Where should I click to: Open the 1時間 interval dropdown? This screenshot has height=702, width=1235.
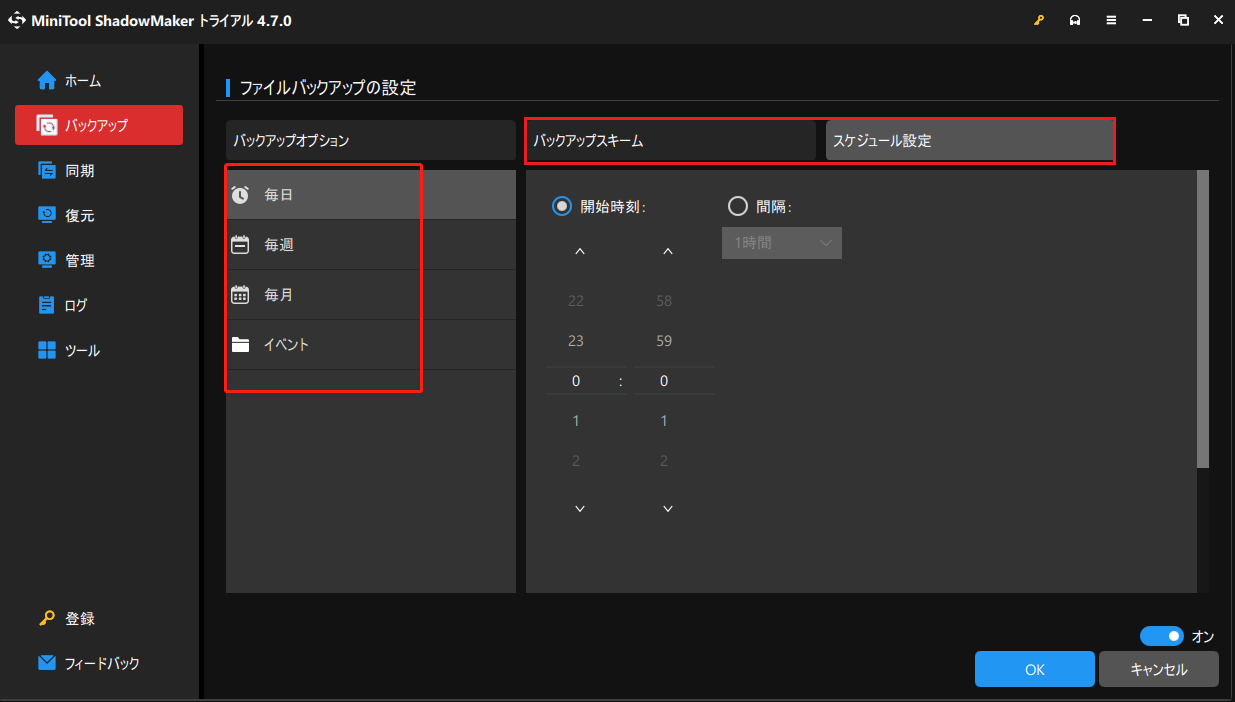[x=782, y=243]
